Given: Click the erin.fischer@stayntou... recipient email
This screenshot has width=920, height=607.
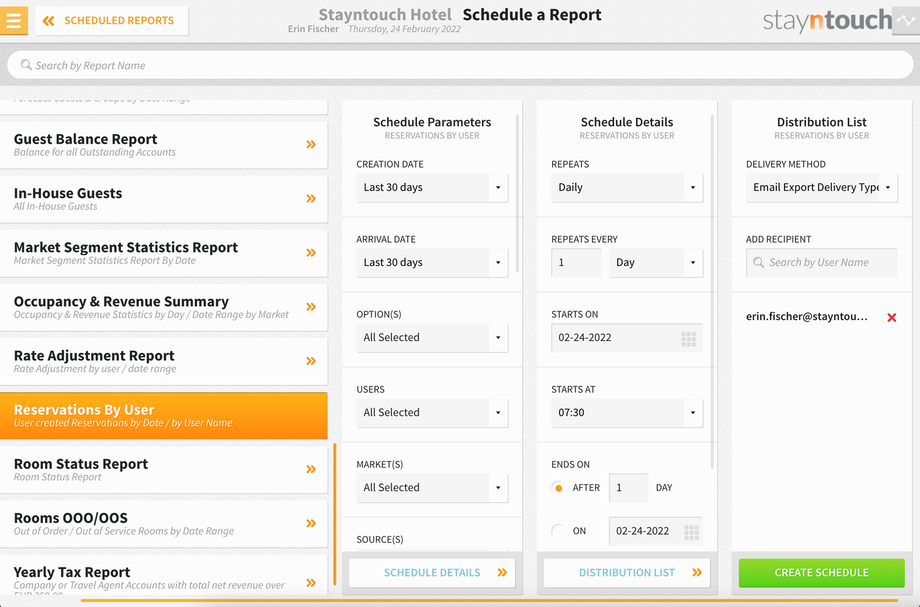Looking at the screenshot, I should [x=807, y=317].
